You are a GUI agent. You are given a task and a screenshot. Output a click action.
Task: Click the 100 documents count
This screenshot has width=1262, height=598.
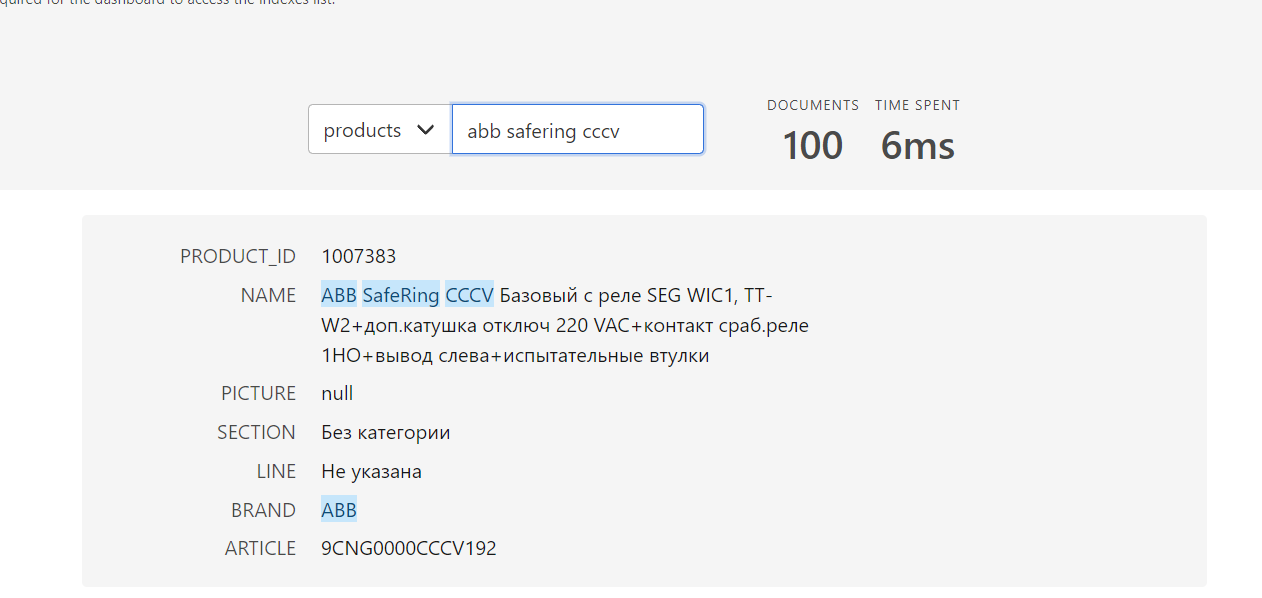pos(812,145)
